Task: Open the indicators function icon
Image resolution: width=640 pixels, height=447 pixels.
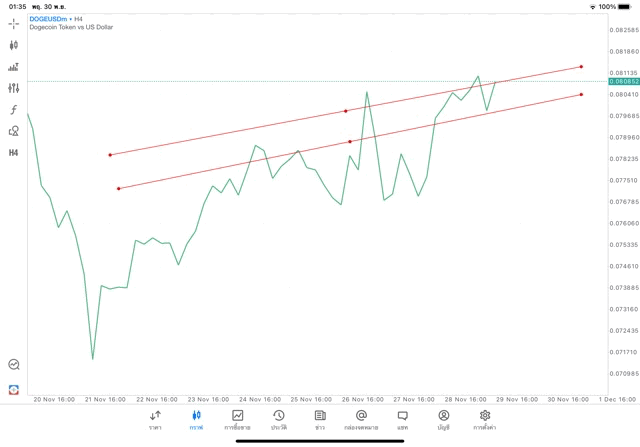Action: click(14, 110)
